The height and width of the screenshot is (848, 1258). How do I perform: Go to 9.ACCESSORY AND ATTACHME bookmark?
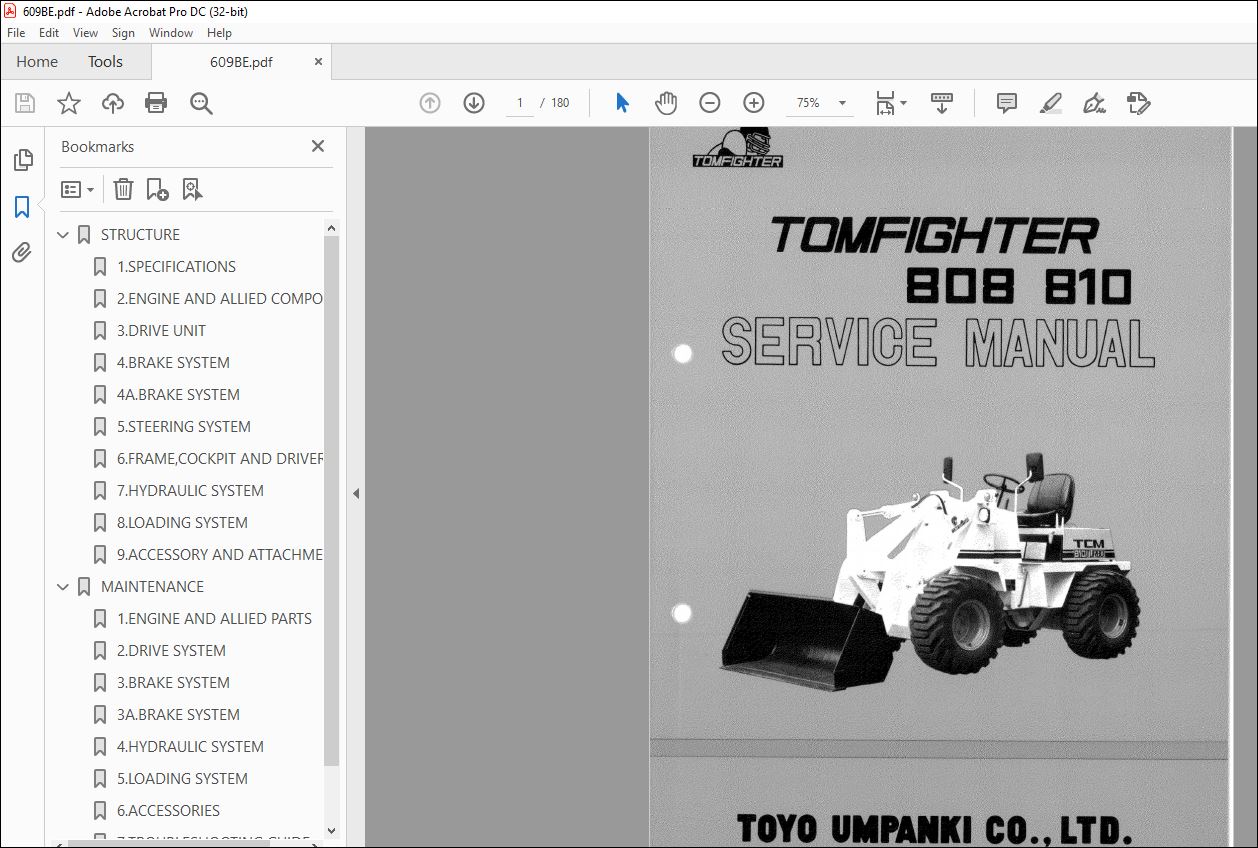click(220, 555)
